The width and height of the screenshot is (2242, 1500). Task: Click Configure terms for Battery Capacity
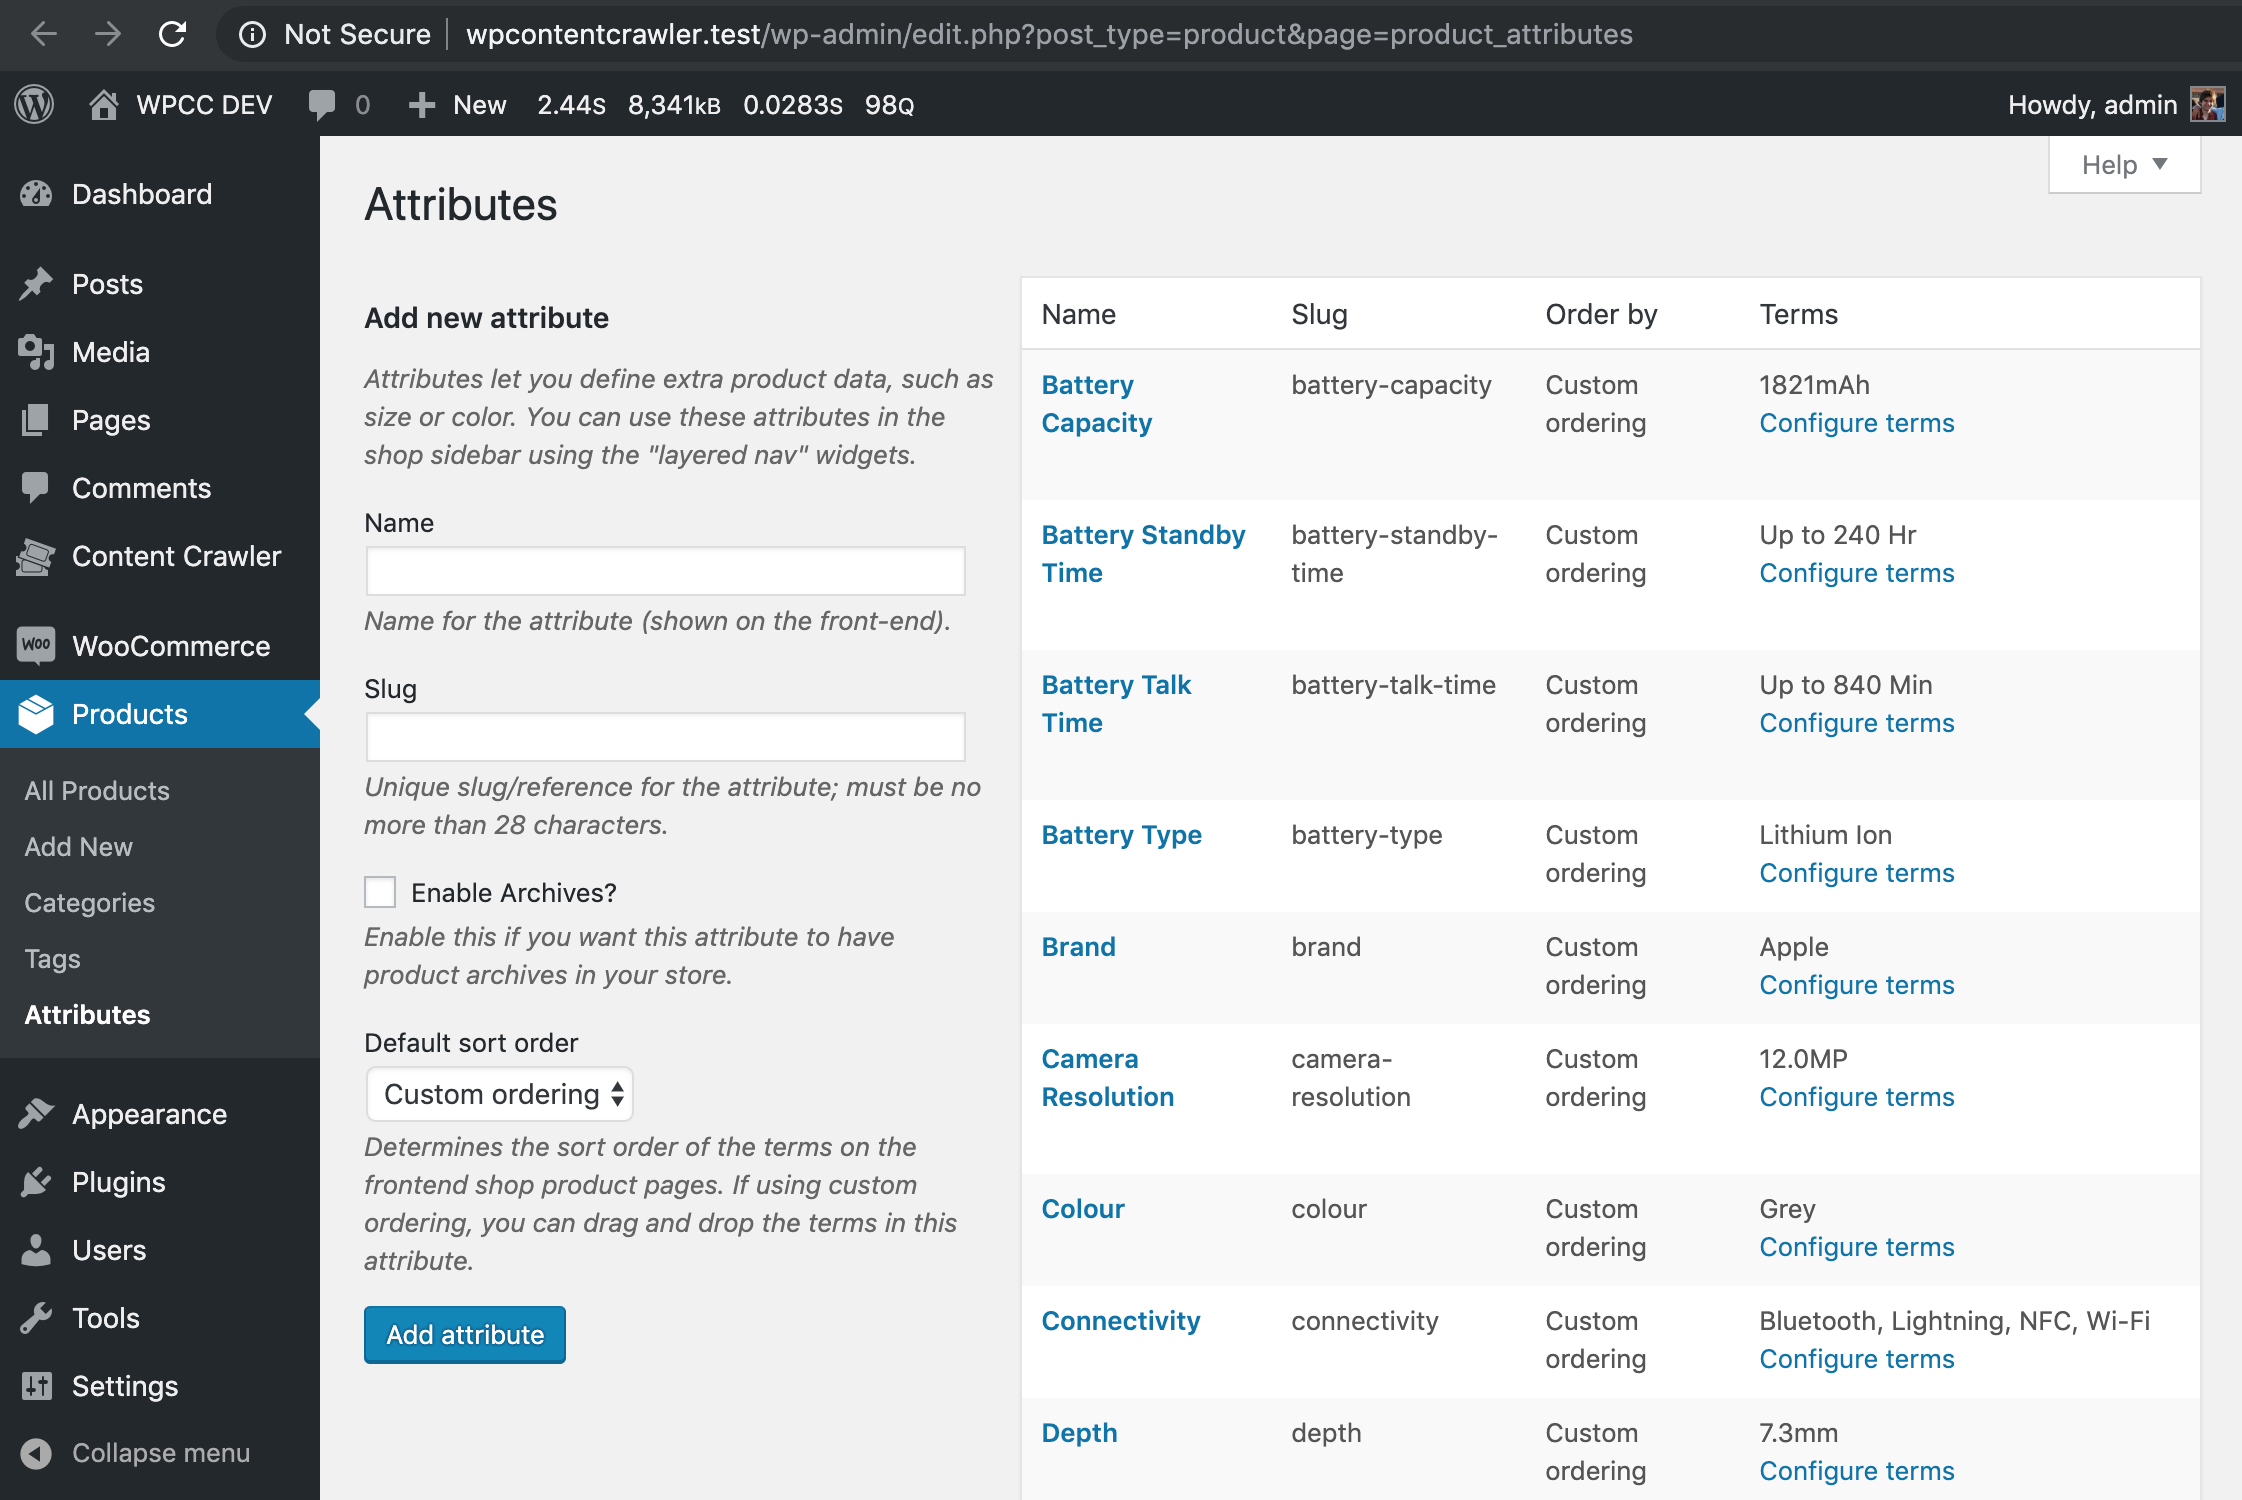1855,422
